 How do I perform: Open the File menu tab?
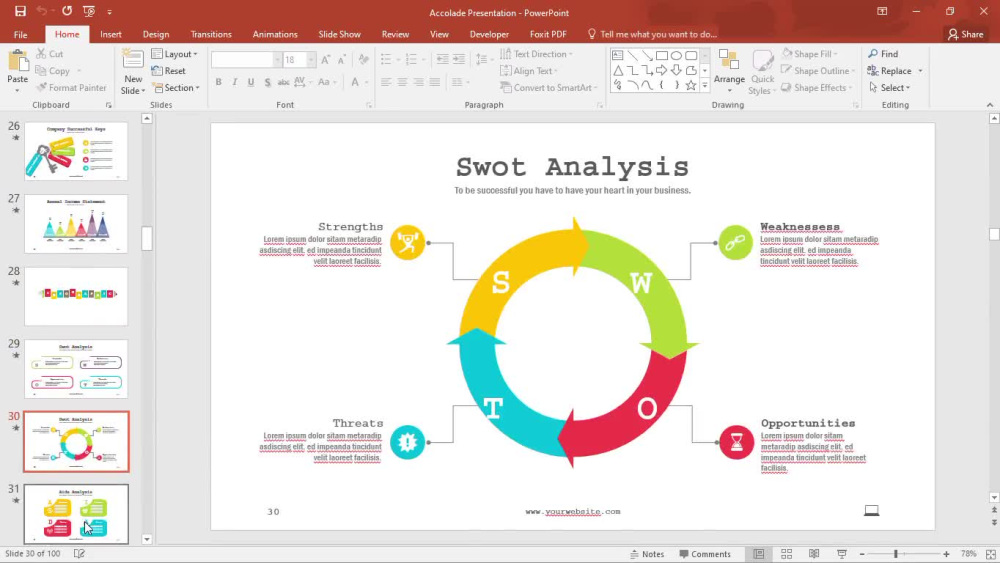[20, 34]
